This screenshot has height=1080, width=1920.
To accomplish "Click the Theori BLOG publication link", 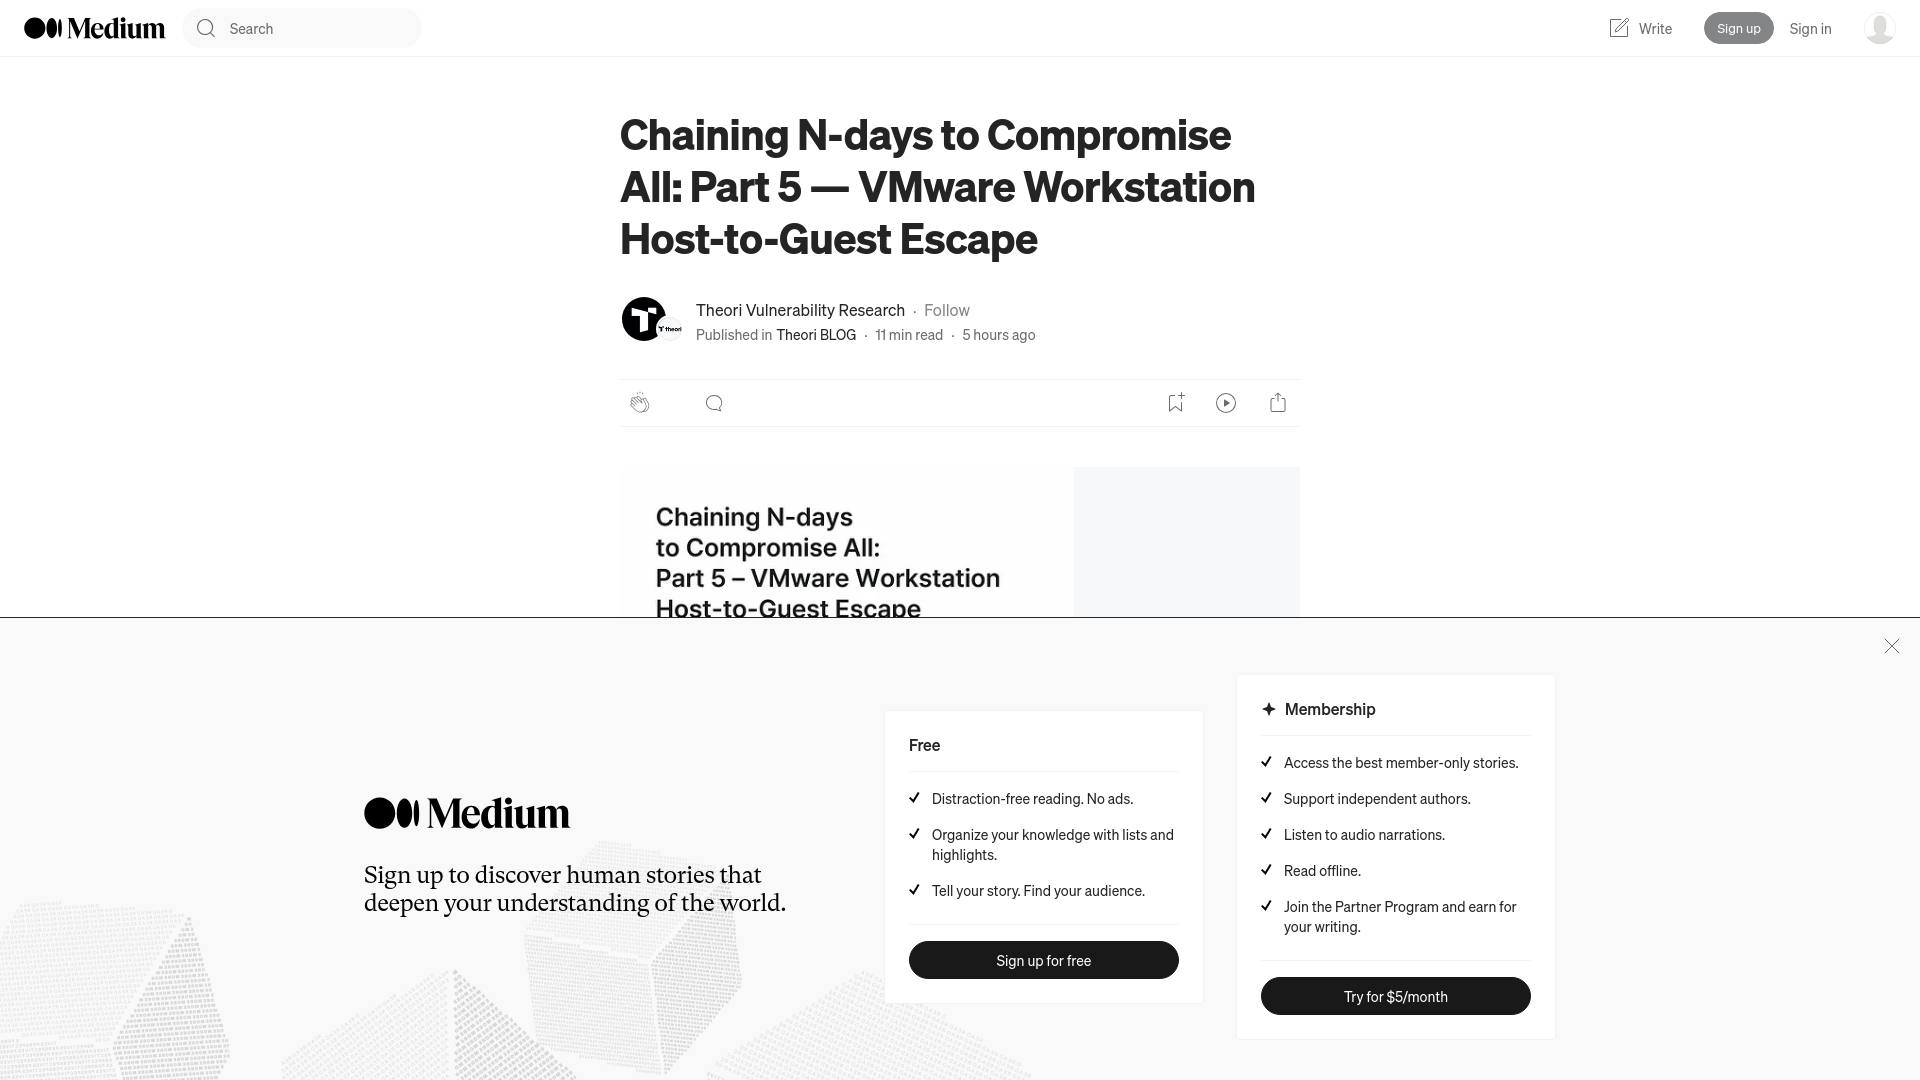I will (x=816, y=334).
